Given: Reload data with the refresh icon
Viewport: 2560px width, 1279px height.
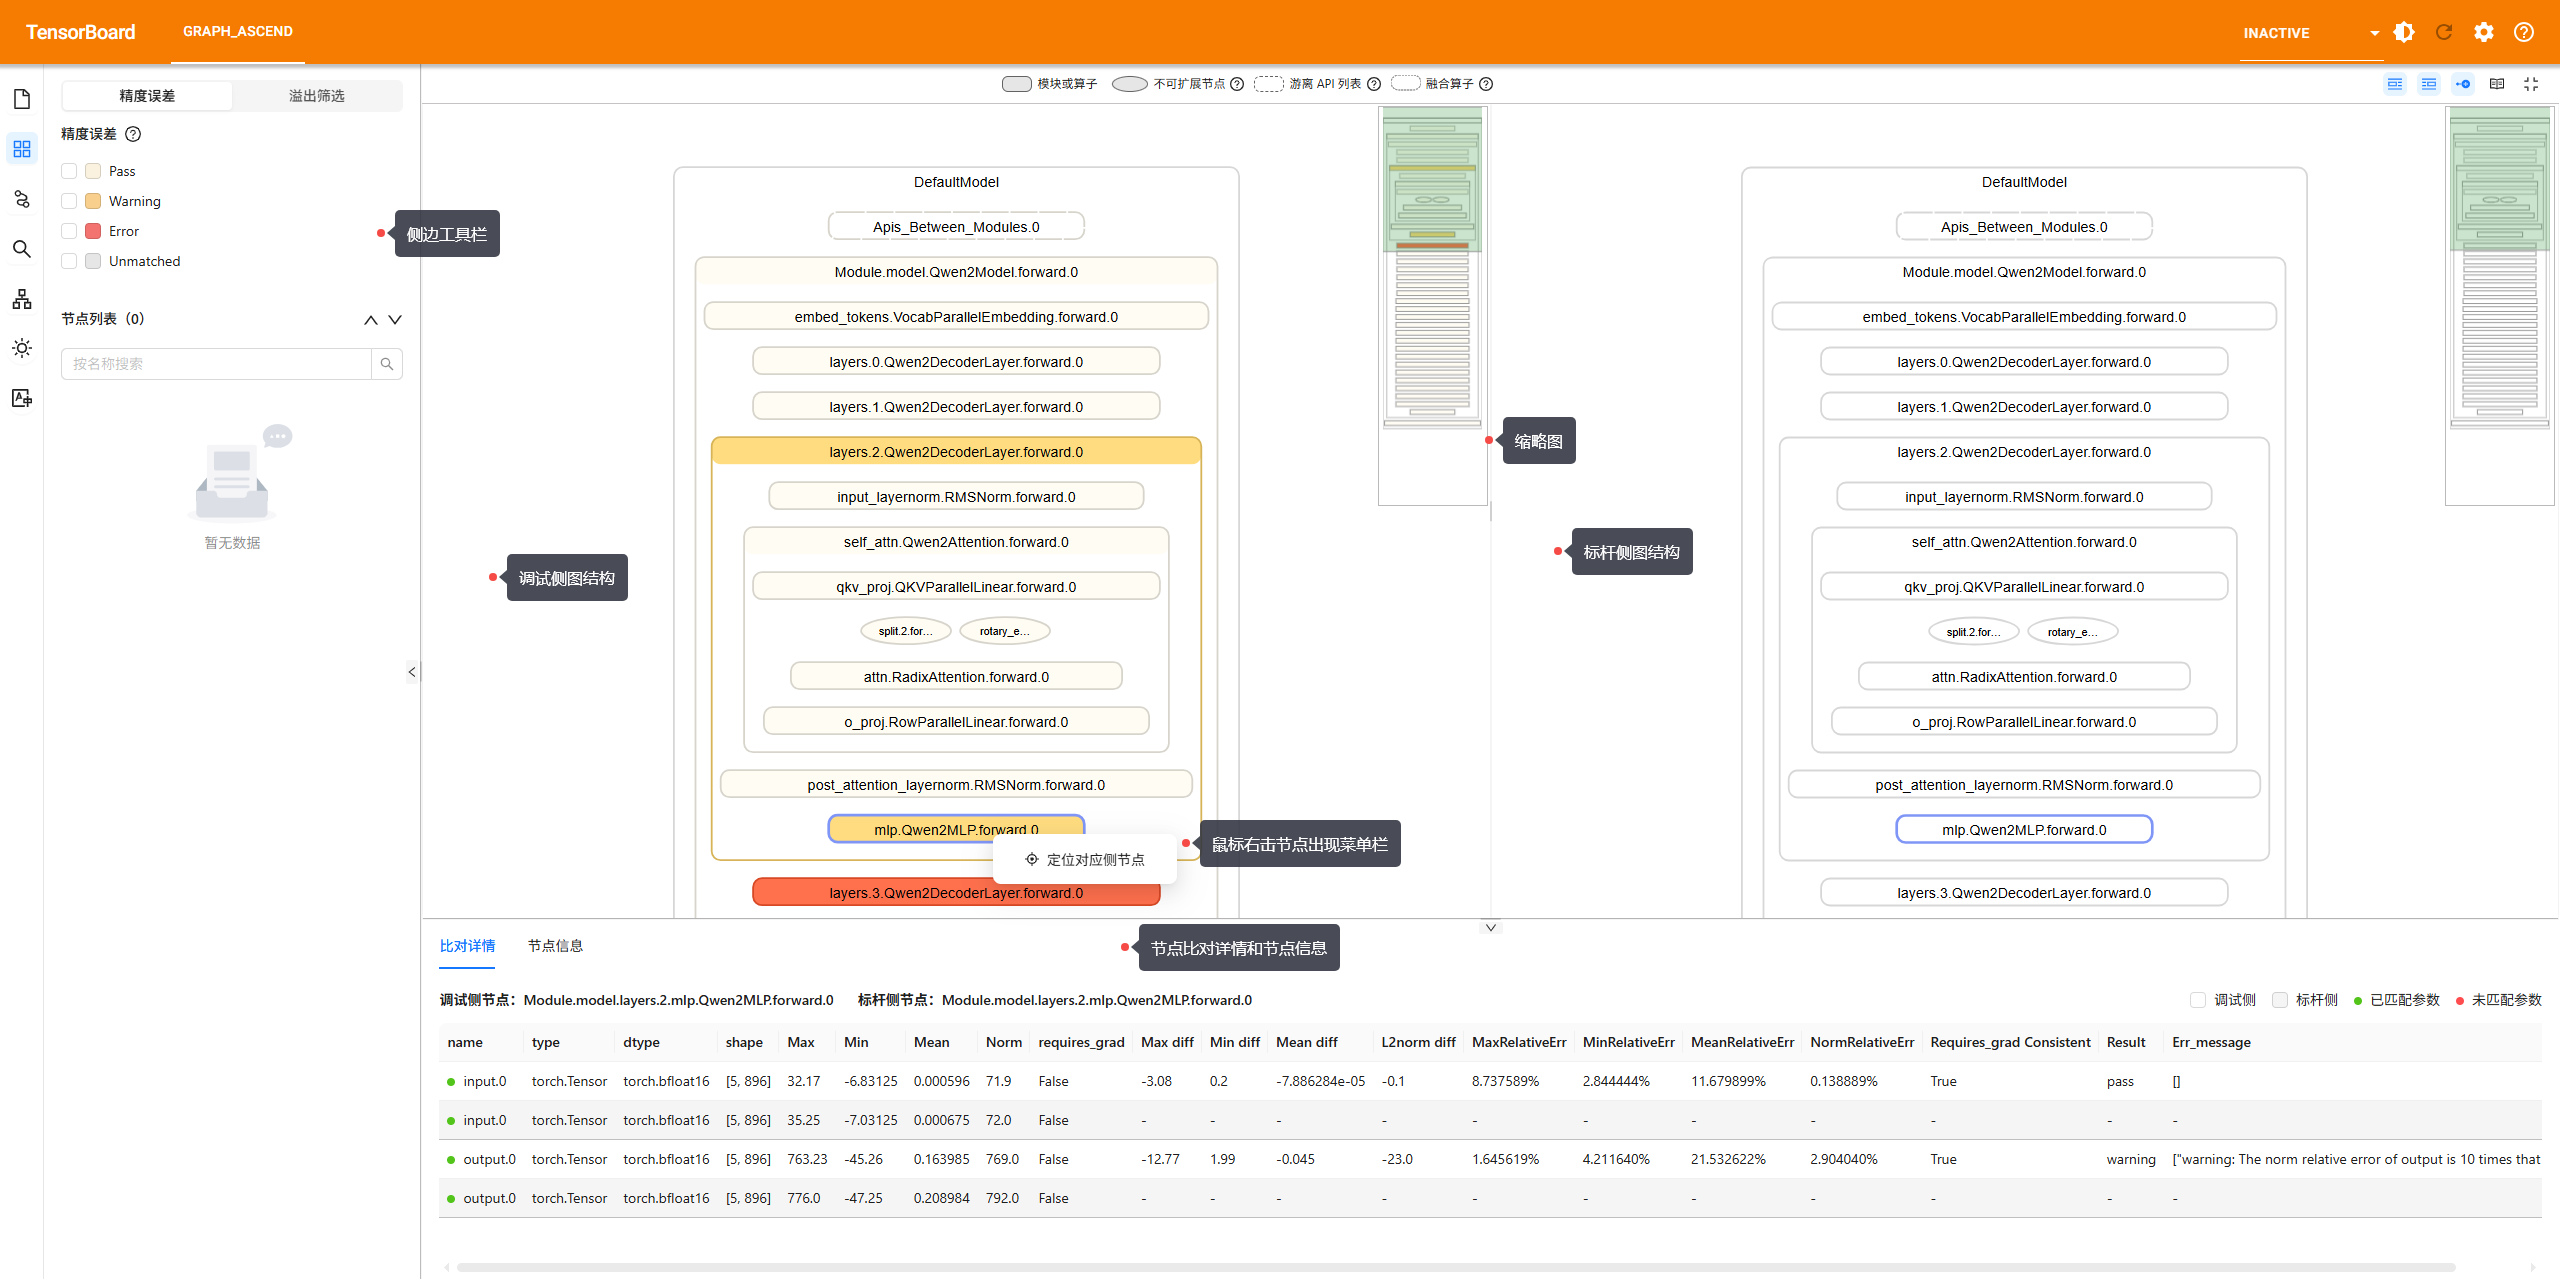Looking at the screenshot, I should 2444,32.
